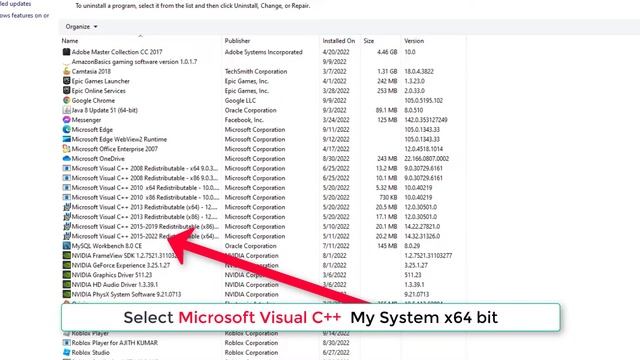Click TechSmith Corporation publisher cell
This screenshot has width=640, height=360.
[x=256, y=71]
